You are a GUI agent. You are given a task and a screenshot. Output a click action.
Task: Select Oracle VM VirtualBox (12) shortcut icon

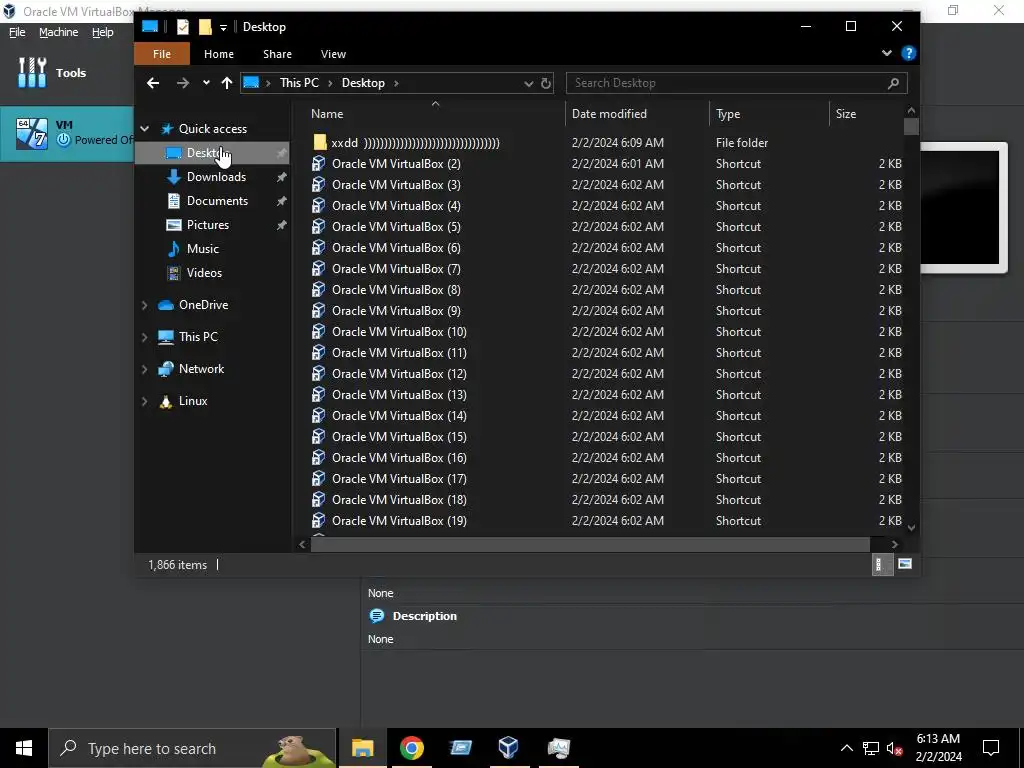pyautogui.click(x=319, y=374)
